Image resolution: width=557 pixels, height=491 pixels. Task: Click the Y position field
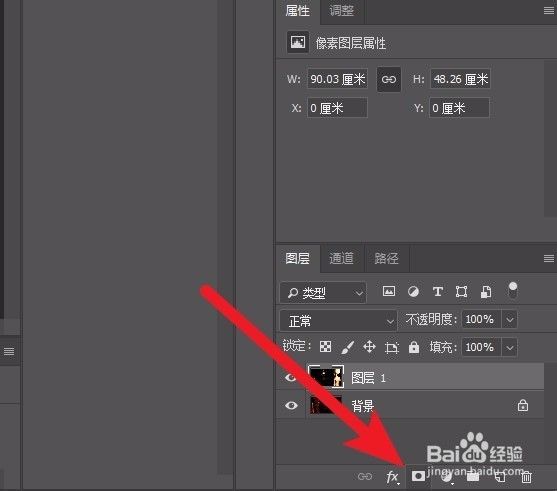pos(459,108)
